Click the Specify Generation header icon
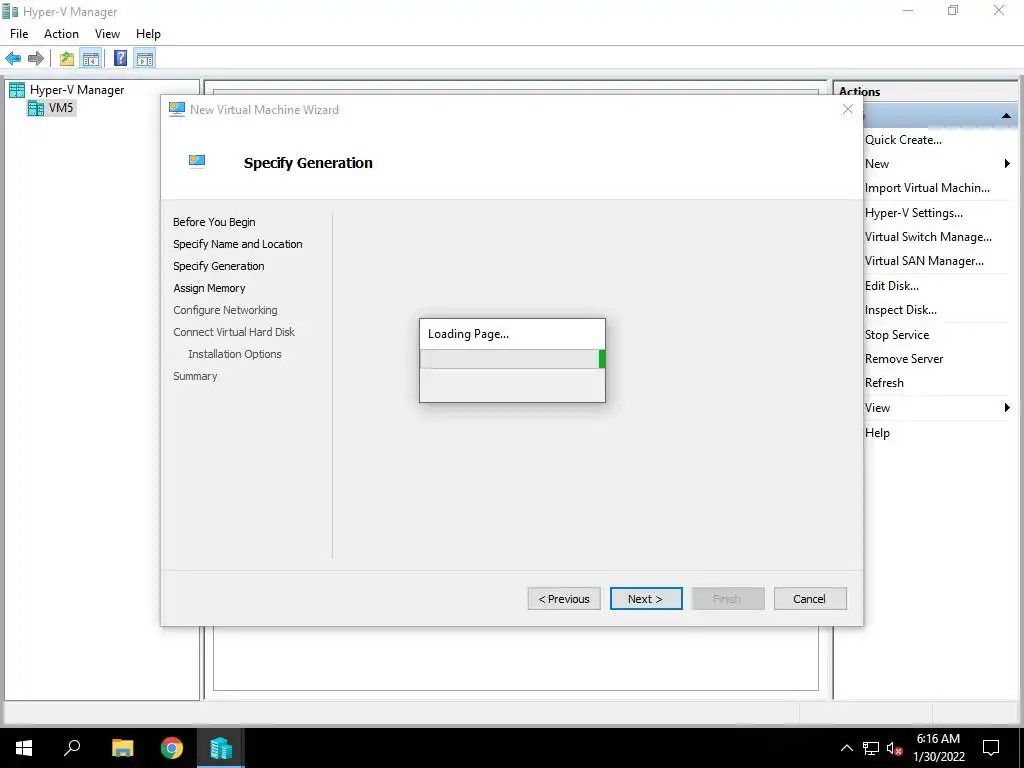This screenshot has width=1024, height=768. pos(197,161)
